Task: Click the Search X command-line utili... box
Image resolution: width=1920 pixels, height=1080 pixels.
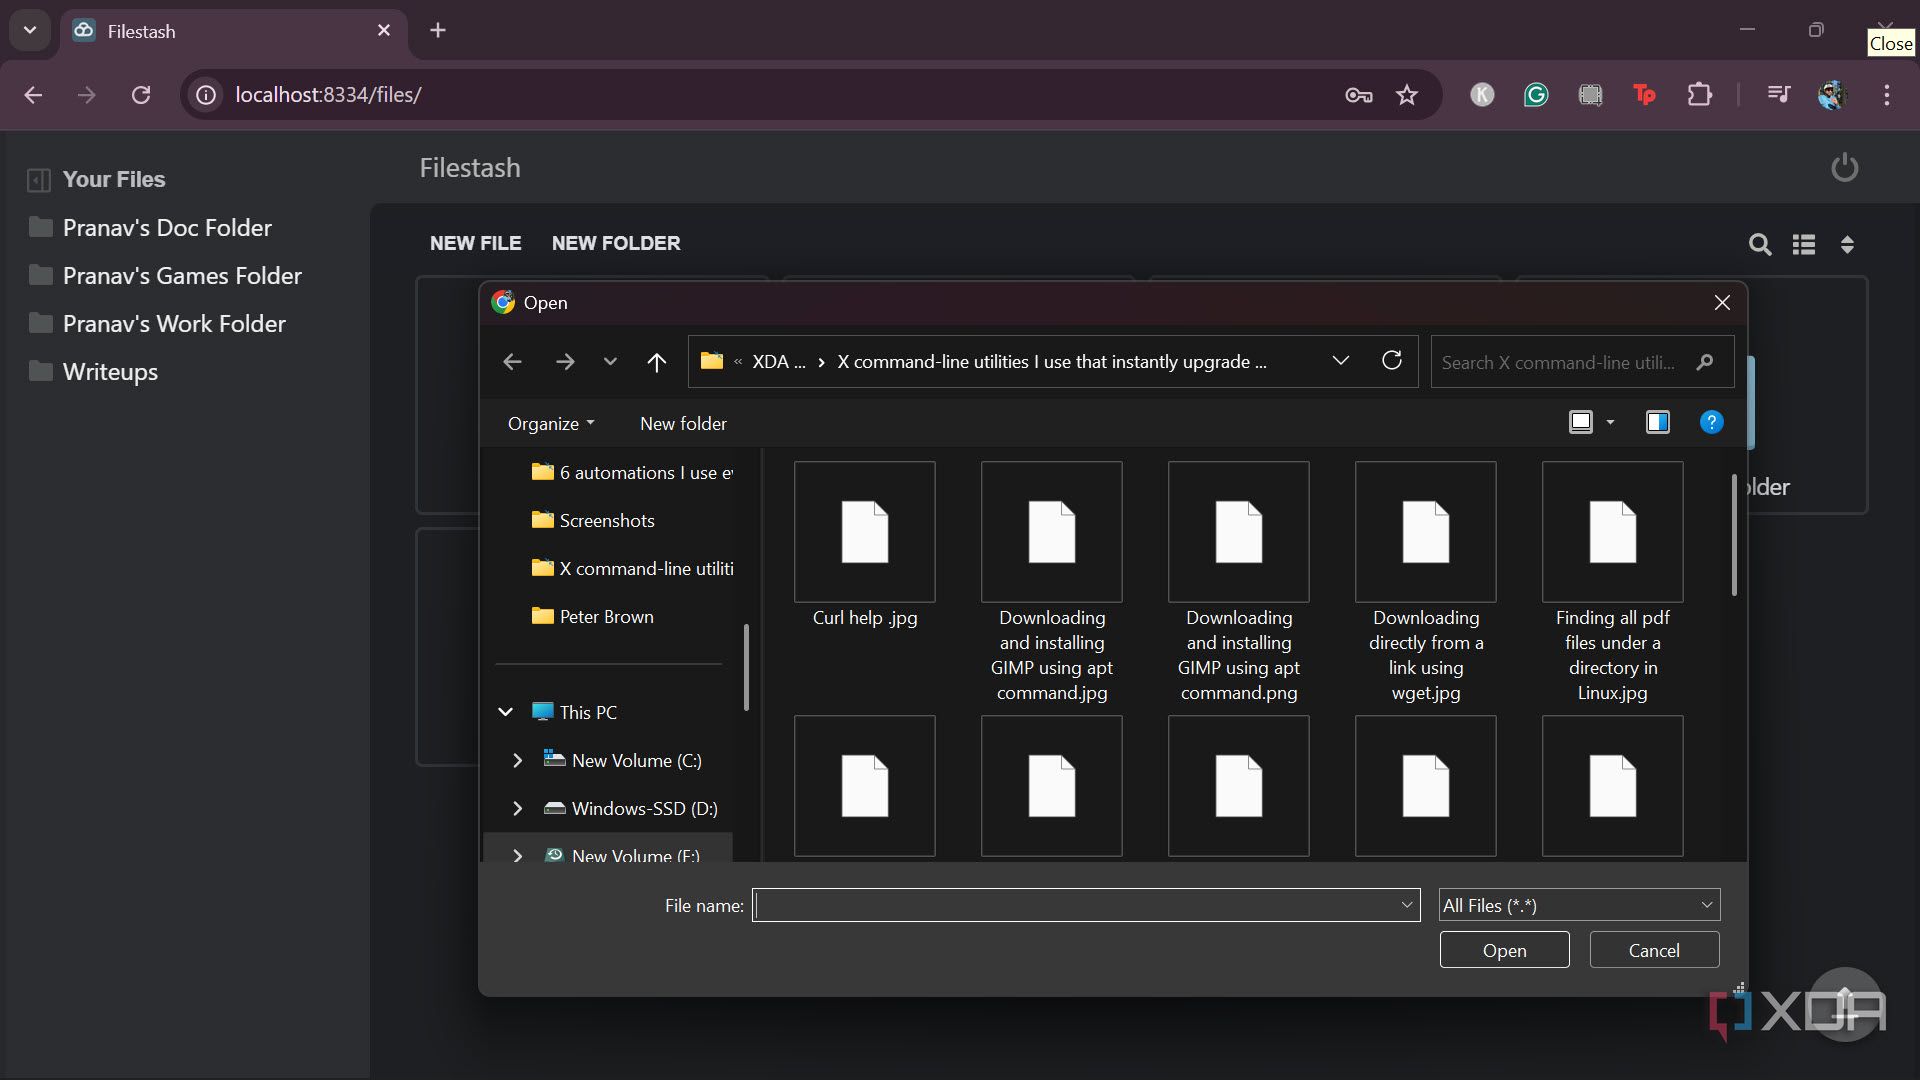Action: pyautogui.click(x=1581, y=362)
